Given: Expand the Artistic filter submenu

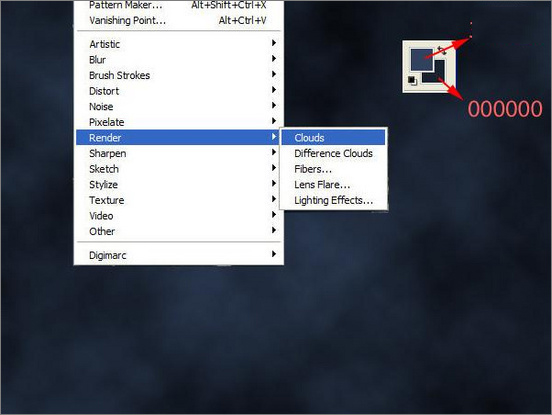Looking at the screenshot, I should (178, 44).
